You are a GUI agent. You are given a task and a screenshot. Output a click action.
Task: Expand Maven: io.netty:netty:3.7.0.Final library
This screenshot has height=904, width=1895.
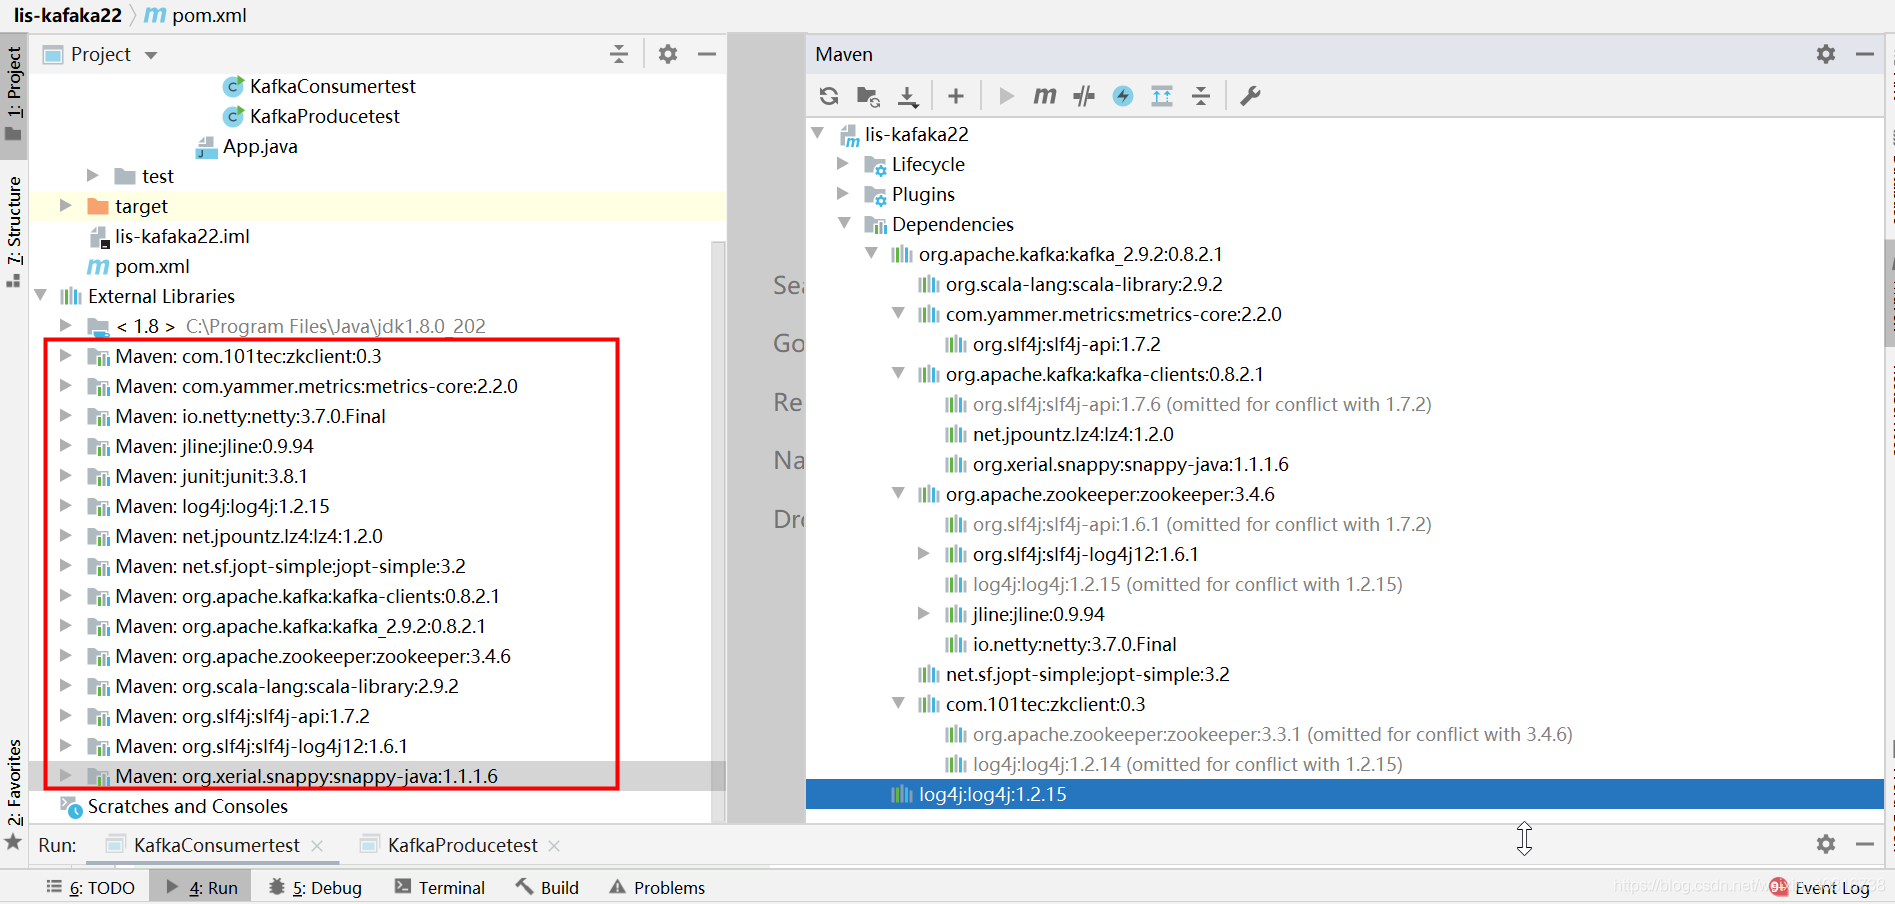66,416
